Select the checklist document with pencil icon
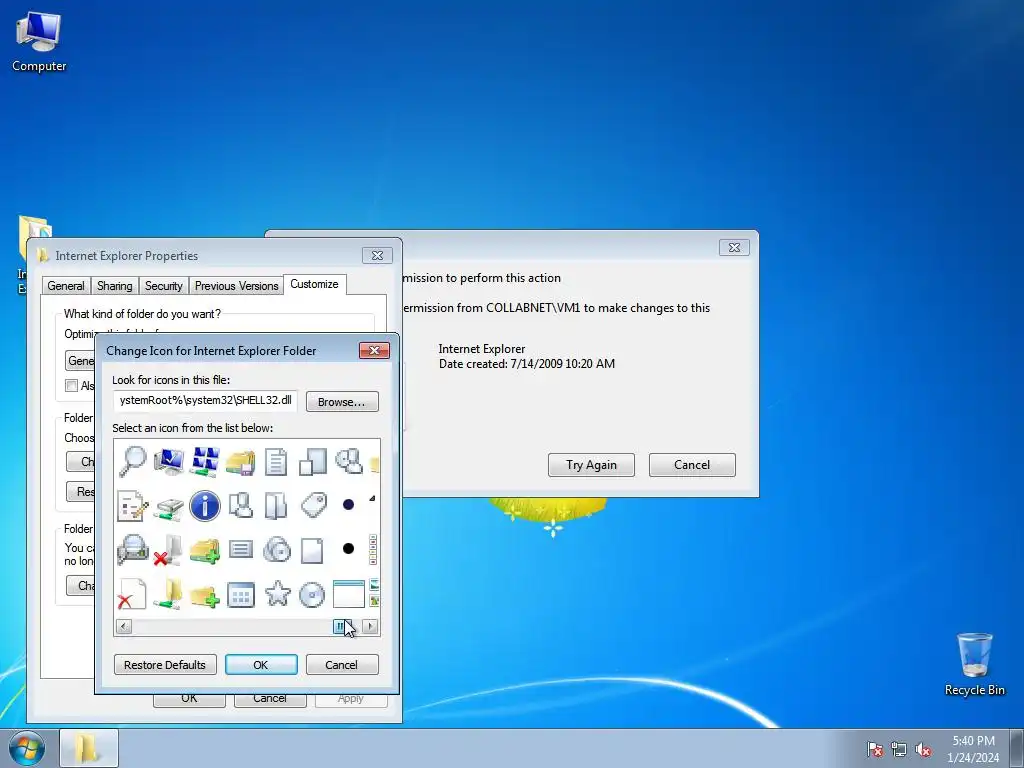 coord(133,506)
